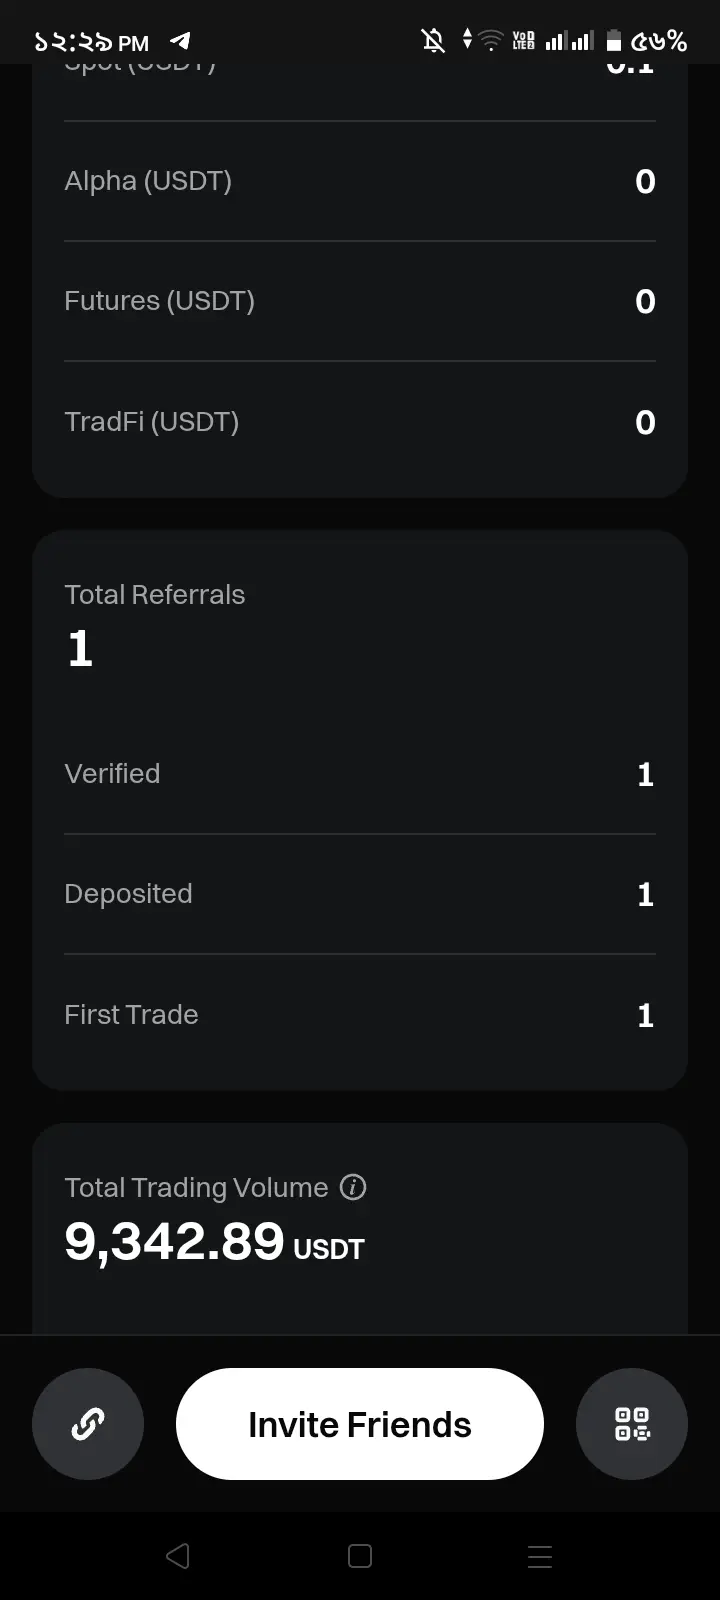Click the Invite Friends button
The width and height of the screenshot is (720, 1600).
click(360, 1424)
